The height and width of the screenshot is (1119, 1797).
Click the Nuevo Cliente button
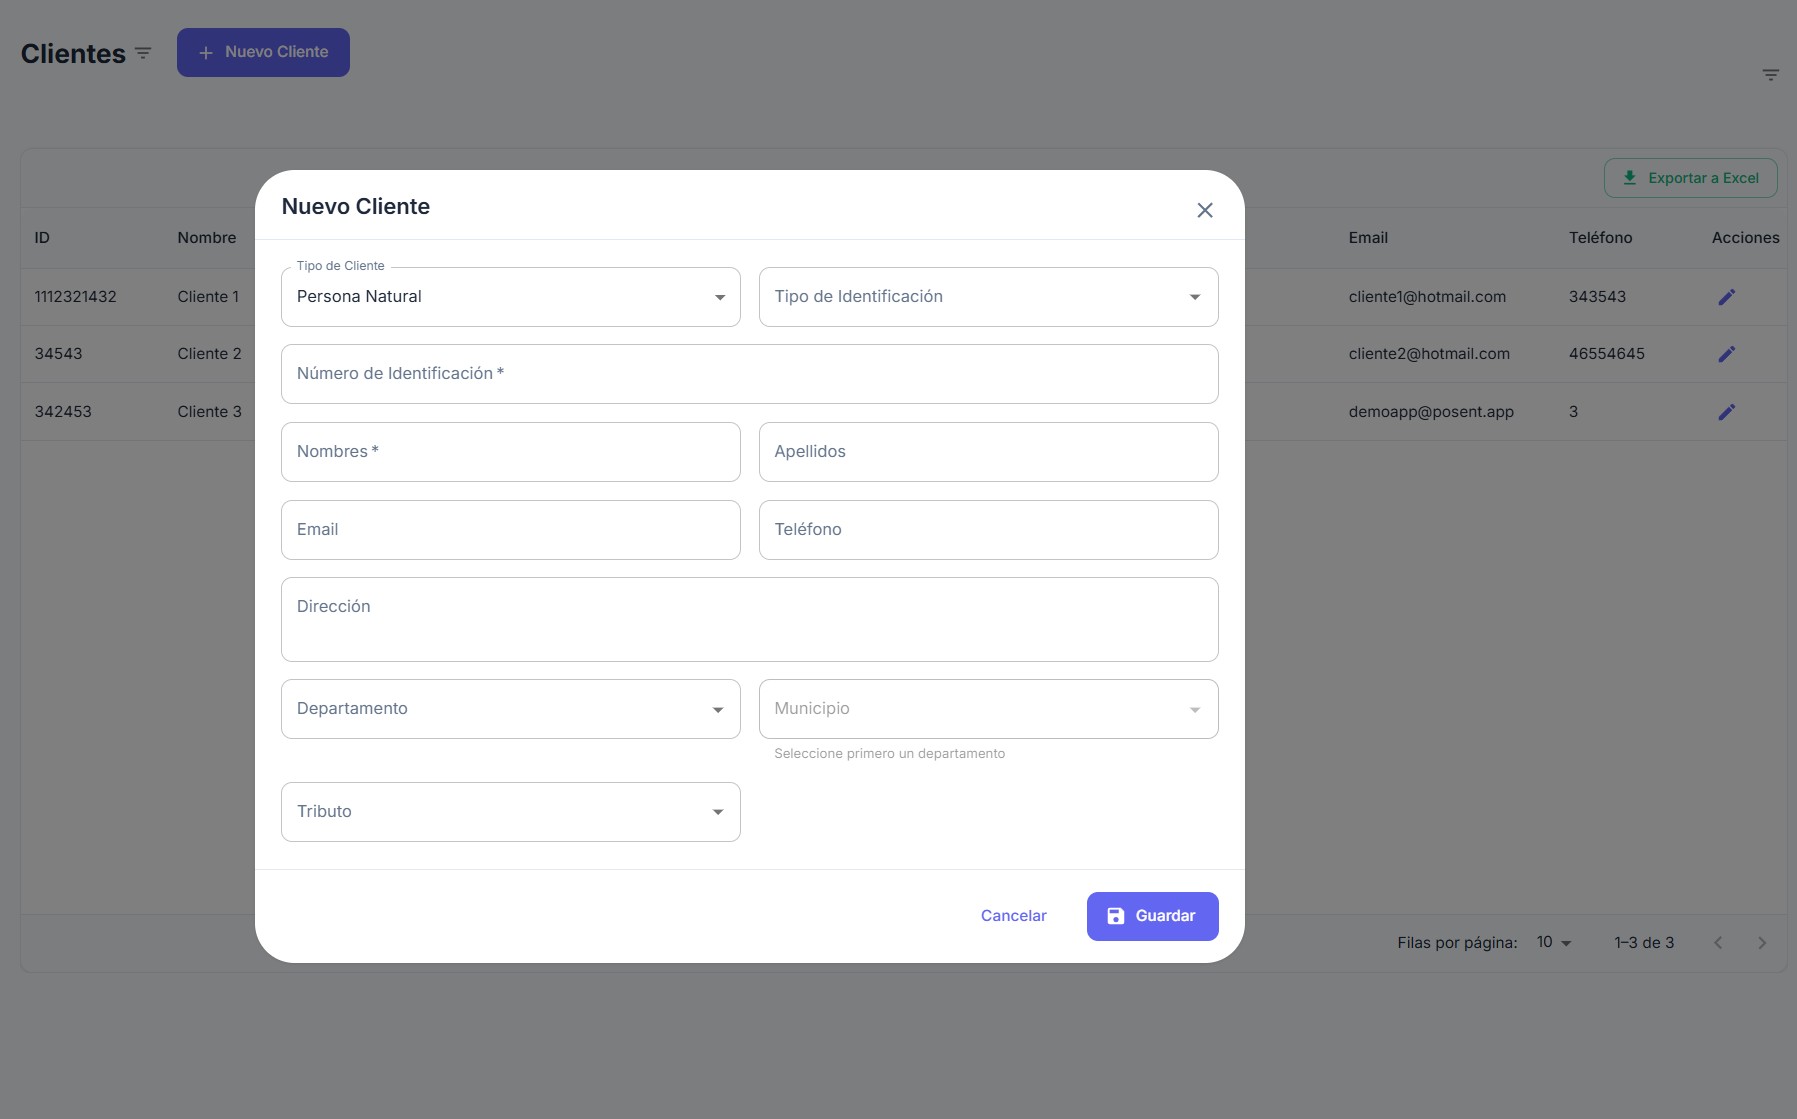point(263,52)
